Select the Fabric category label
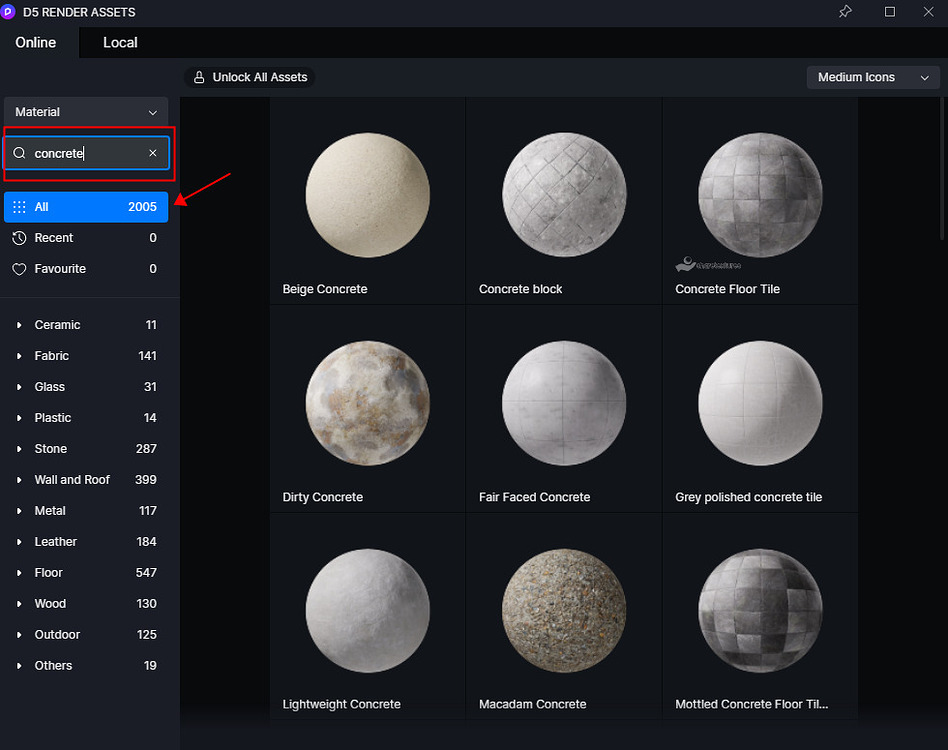 click(51, 356)
